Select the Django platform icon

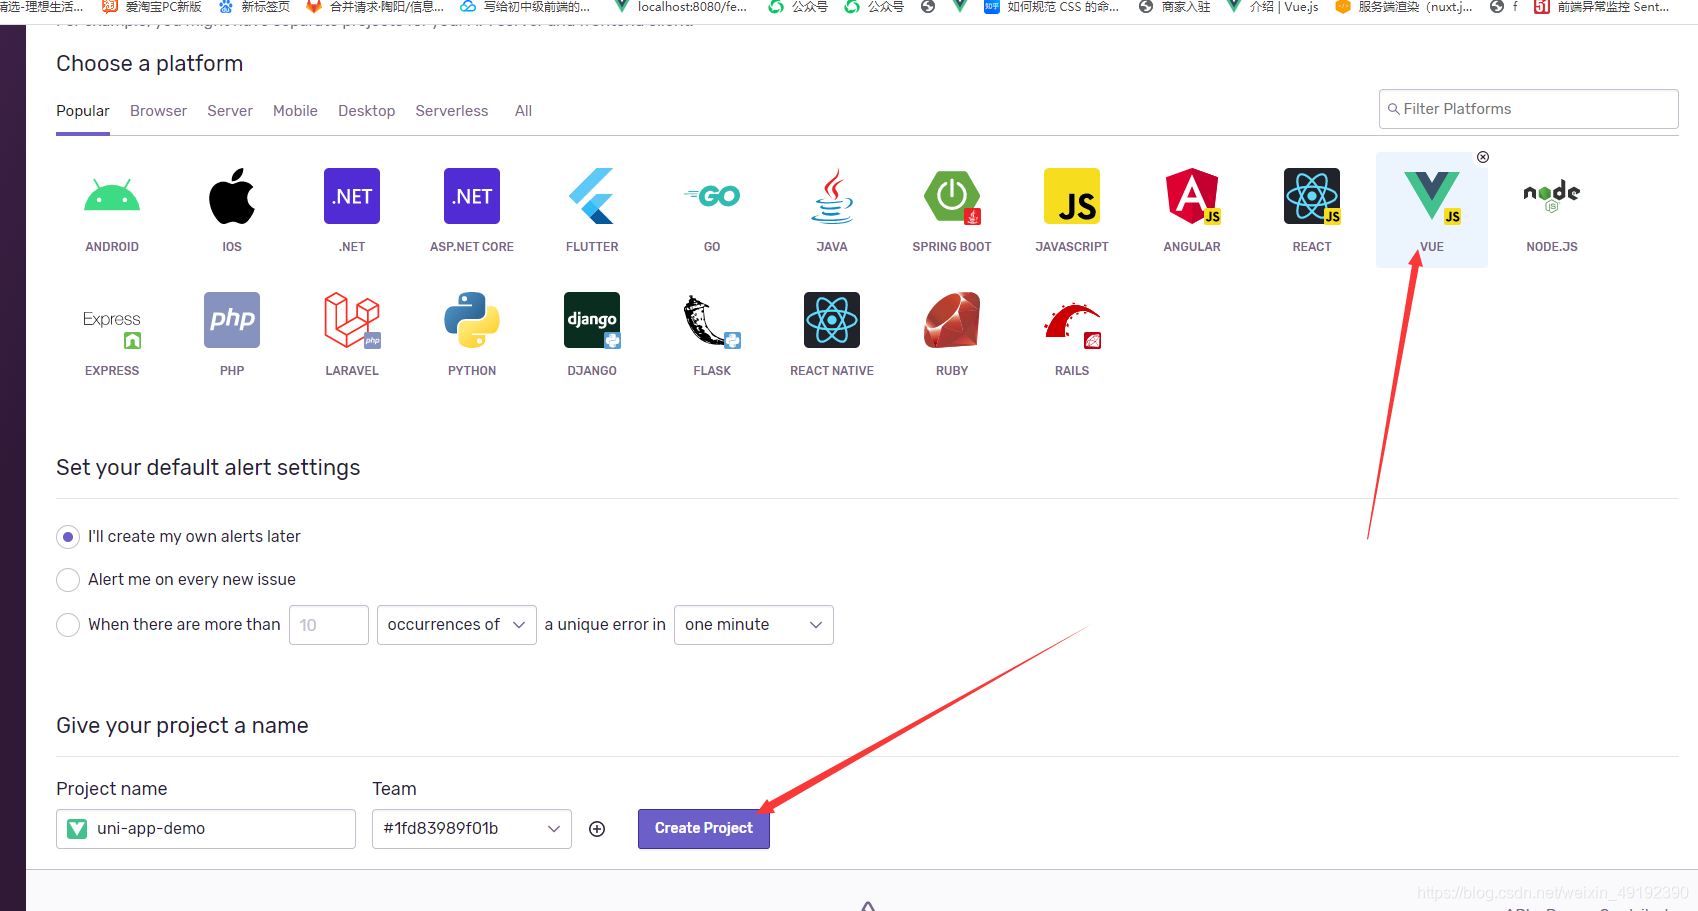592,320
